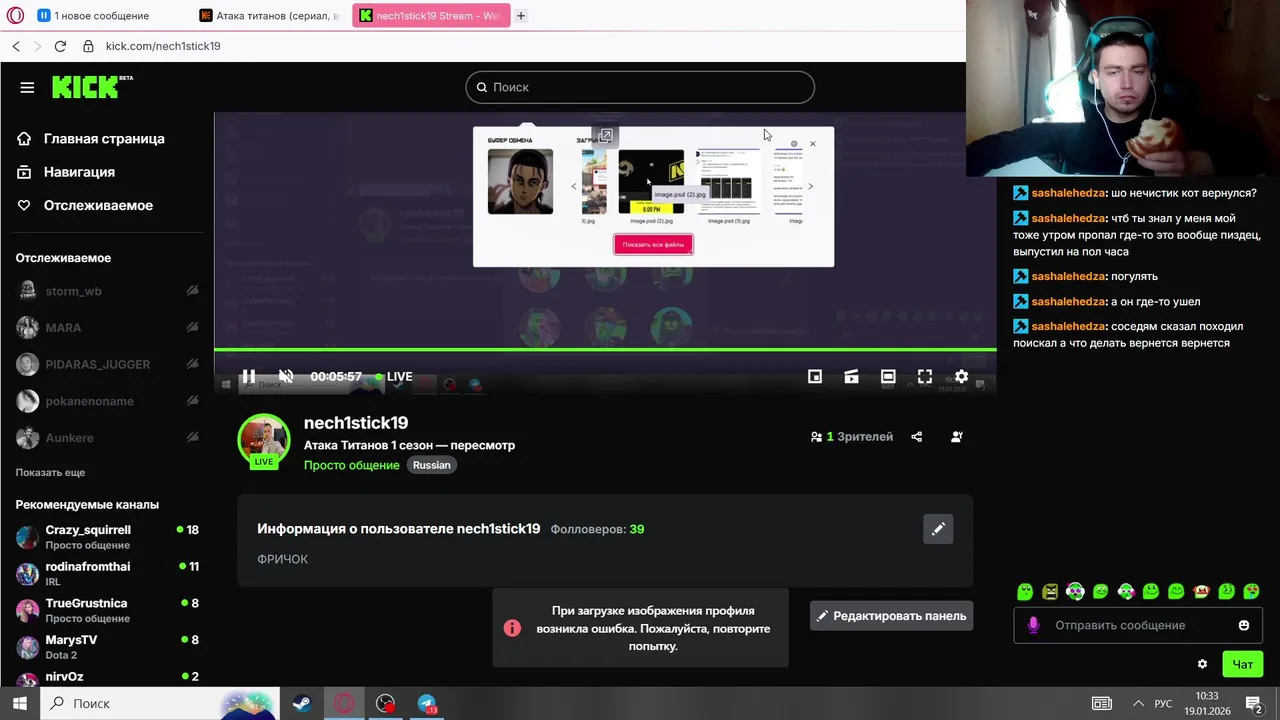The height and width of the screenshot is (720, 1280).
Task: Click the share icon next to viewers
Action: click(x=917, y=437)
